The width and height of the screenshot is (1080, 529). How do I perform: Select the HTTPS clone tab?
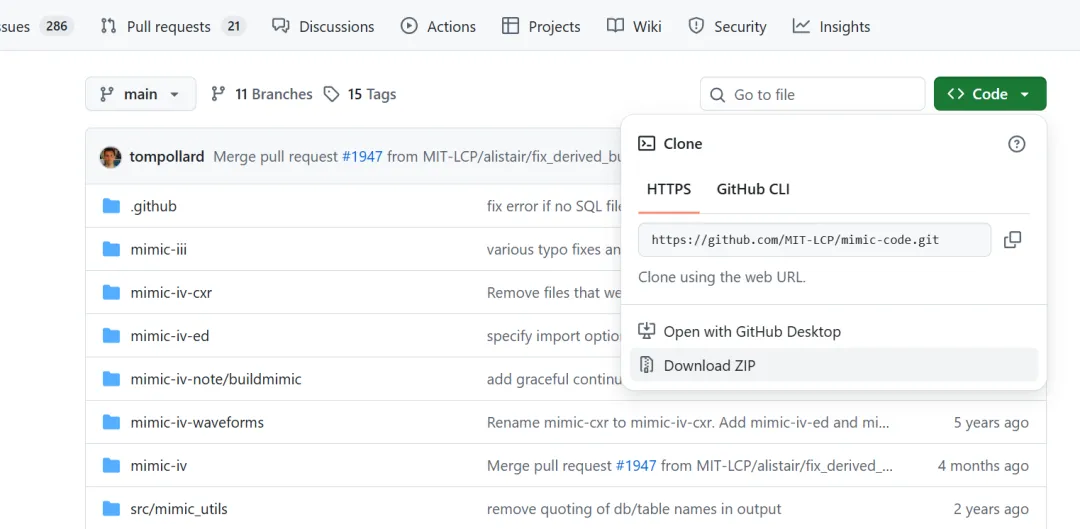click(x=668, y=189)
